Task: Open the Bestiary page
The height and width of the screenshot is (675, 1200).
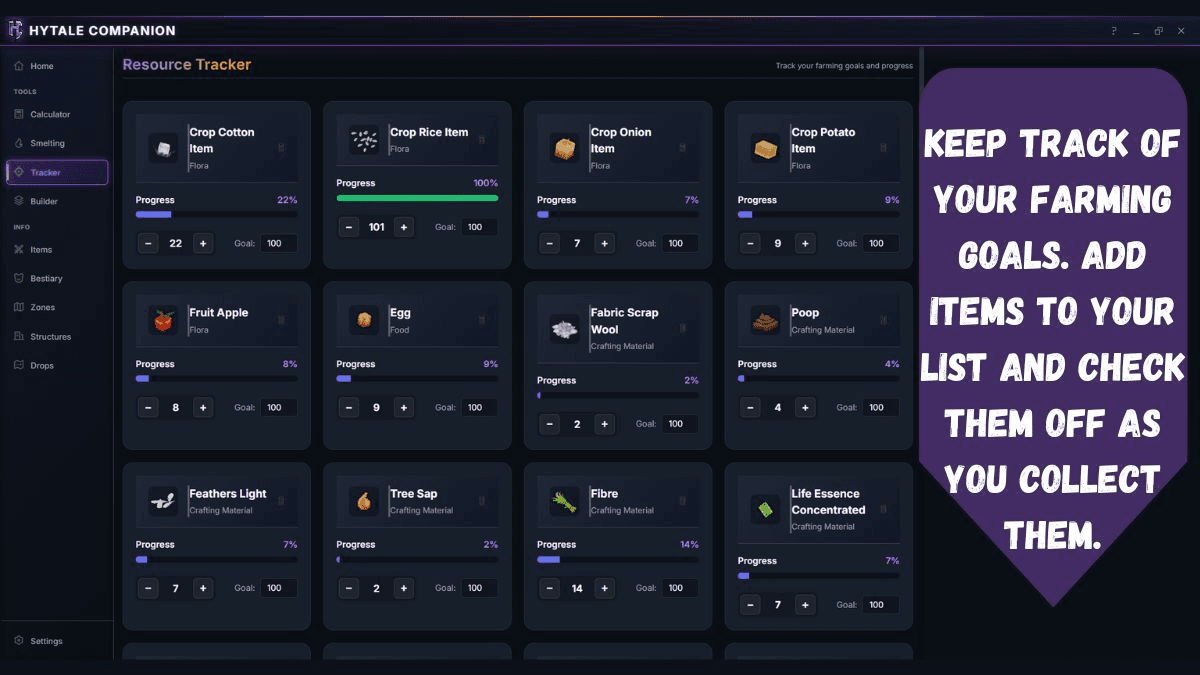Action: click(x=57, y=278)
